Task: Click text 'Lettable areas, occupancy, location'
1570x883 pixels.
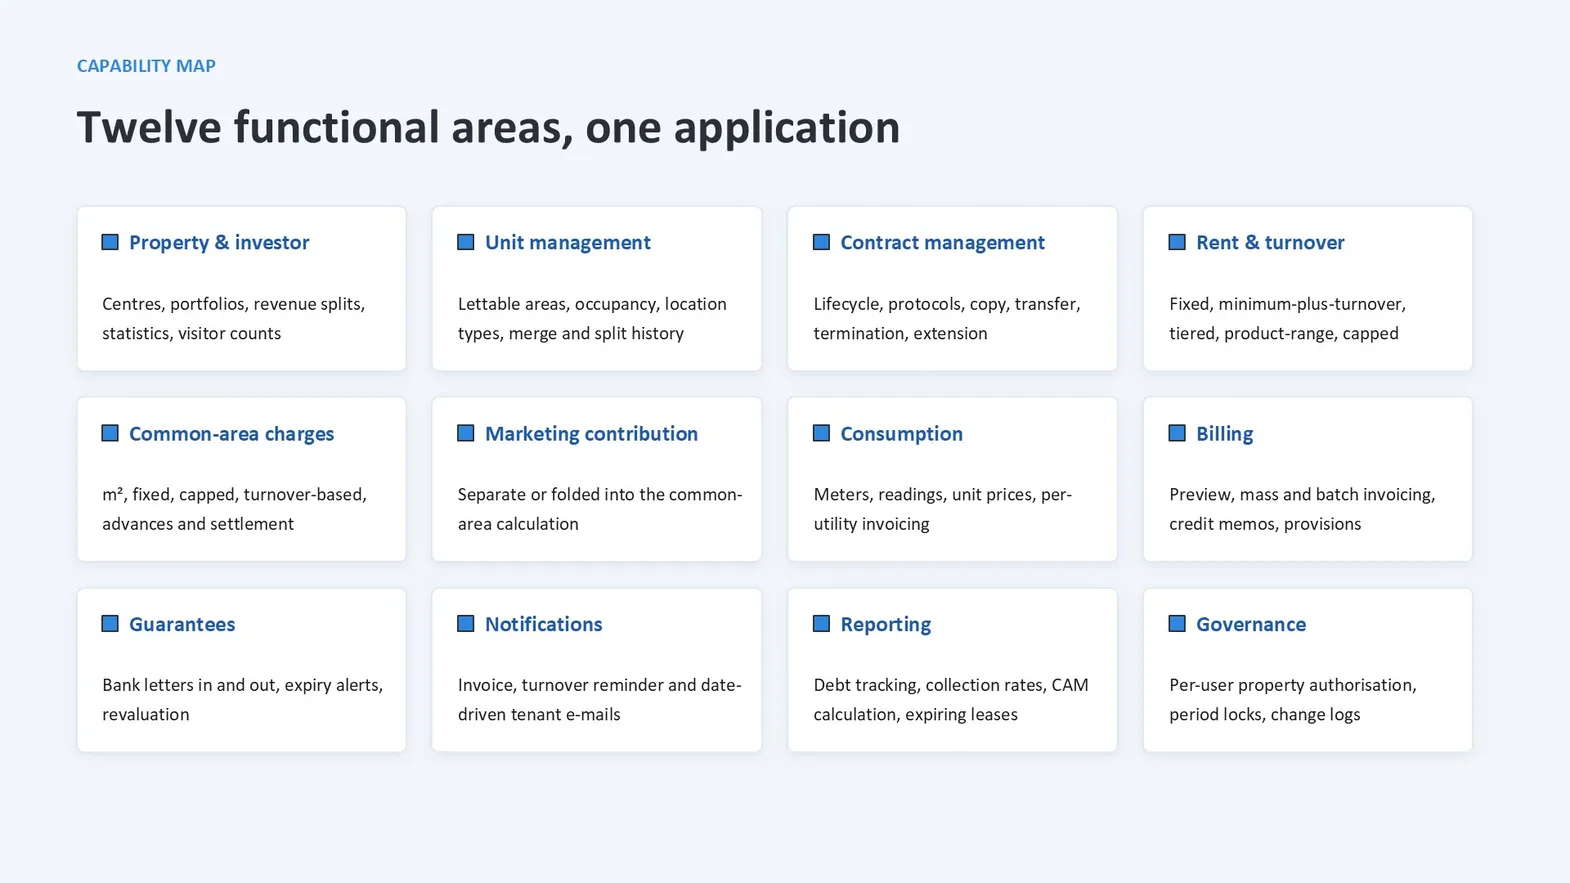Action: [592, 304]
